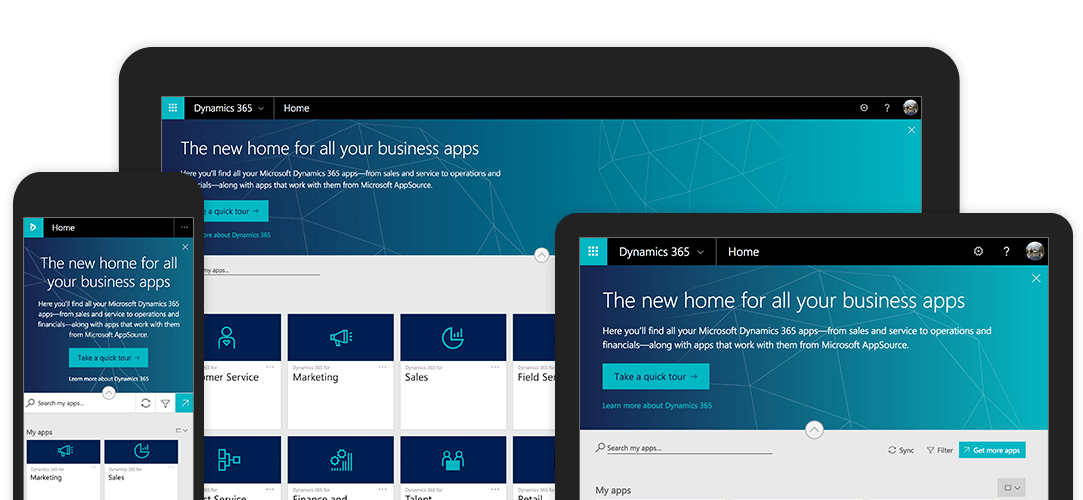Open the Marketing megaphone tile on the phone

[x=64, y=451]
